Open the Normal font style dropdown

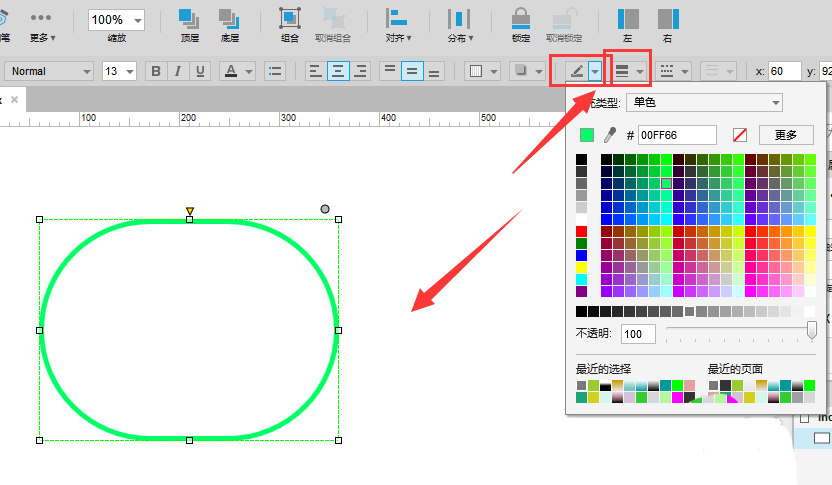coord(49,71)
